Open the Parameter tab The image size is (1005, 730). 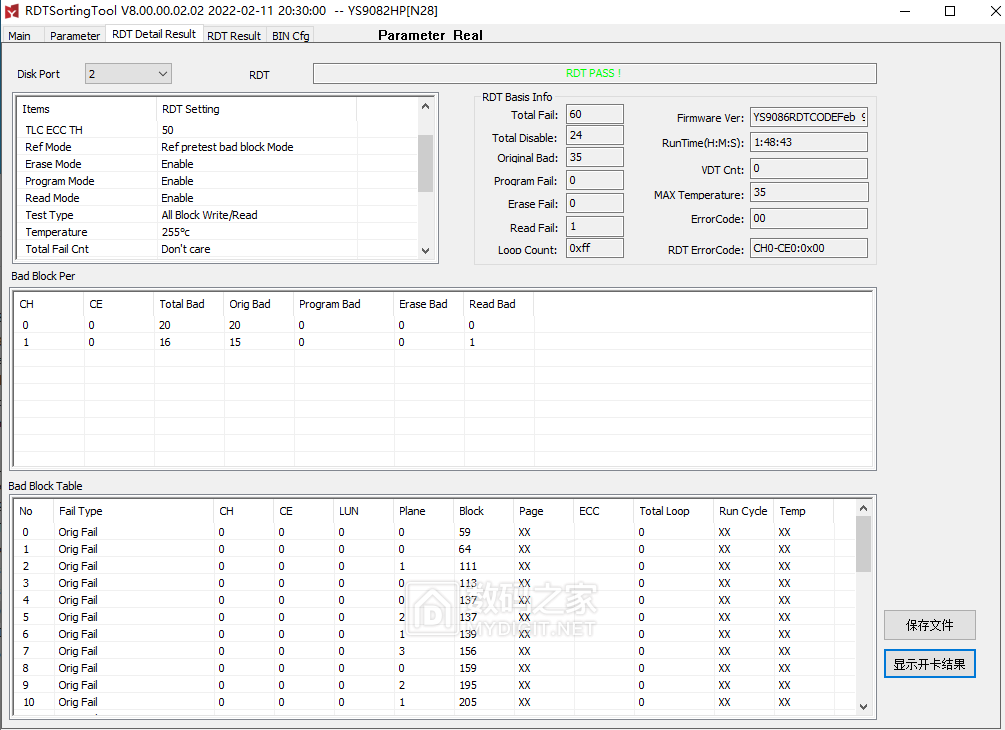(75, 36)
